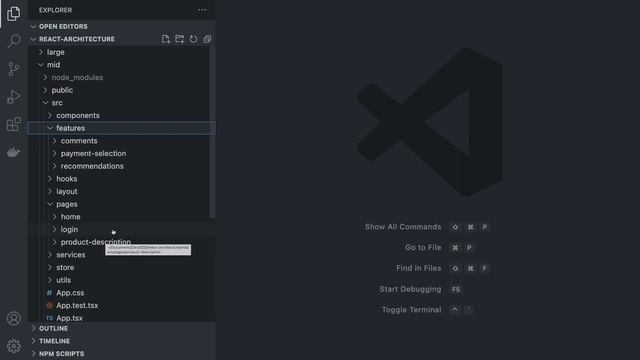
Task: Open the Docker view icon
Action: pyautogui.click(x=13, y=152)
